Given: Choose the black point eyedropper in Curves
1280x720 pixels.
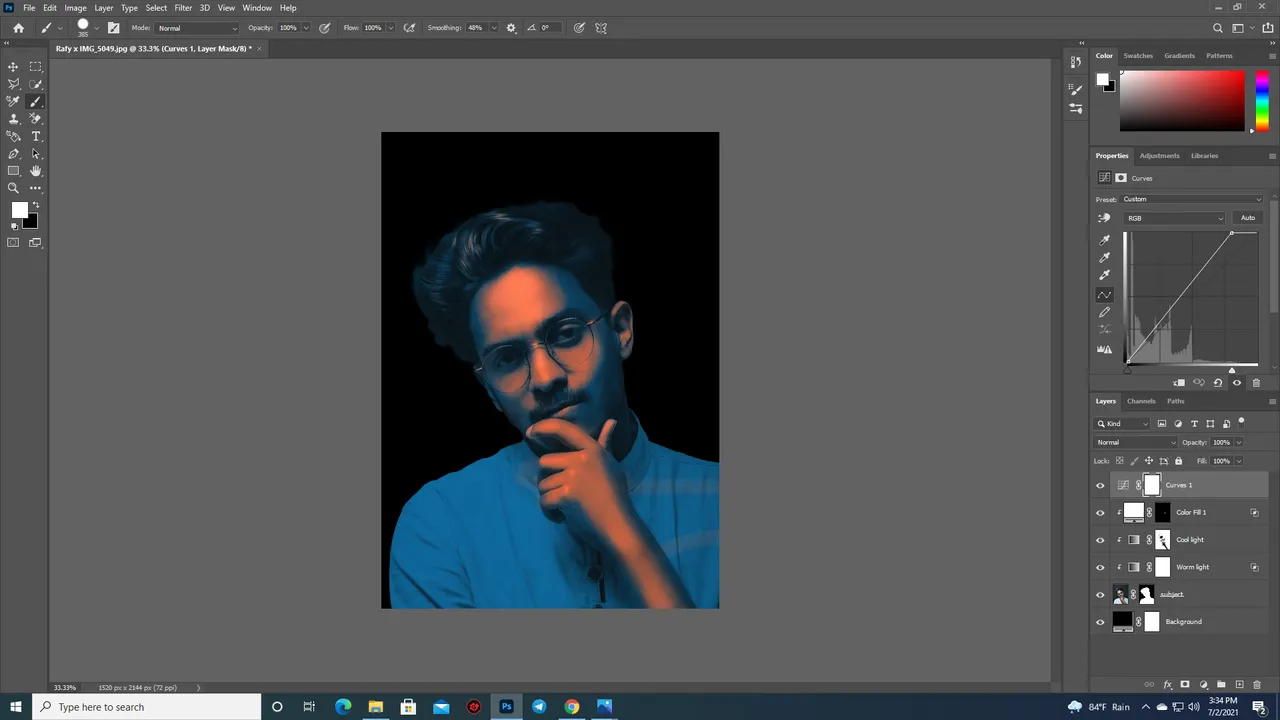Looking at the screenshot, I should [1104, 240].
